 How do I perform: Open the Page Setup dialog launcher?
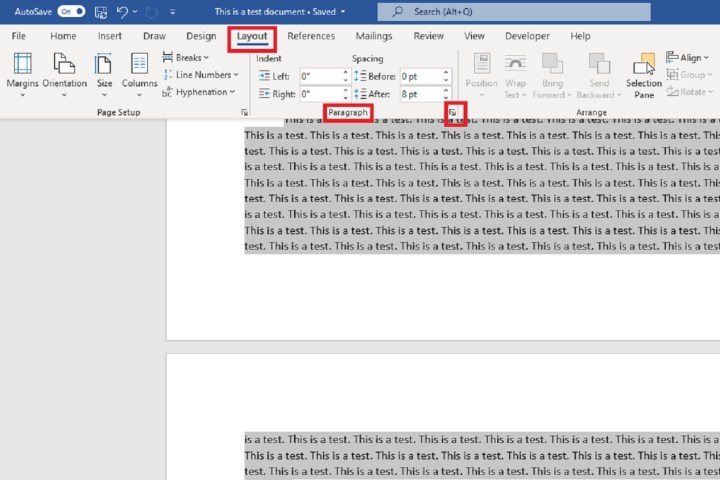[245, 113]
